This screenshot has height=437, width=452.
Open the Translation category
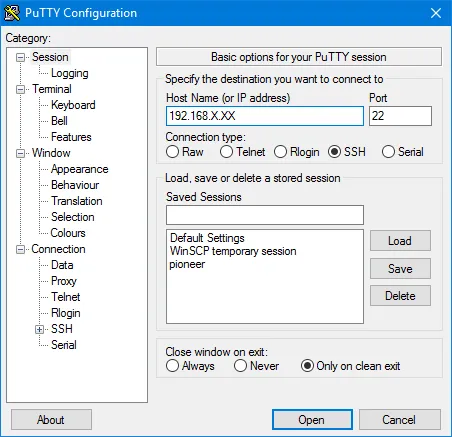point(77,201)
